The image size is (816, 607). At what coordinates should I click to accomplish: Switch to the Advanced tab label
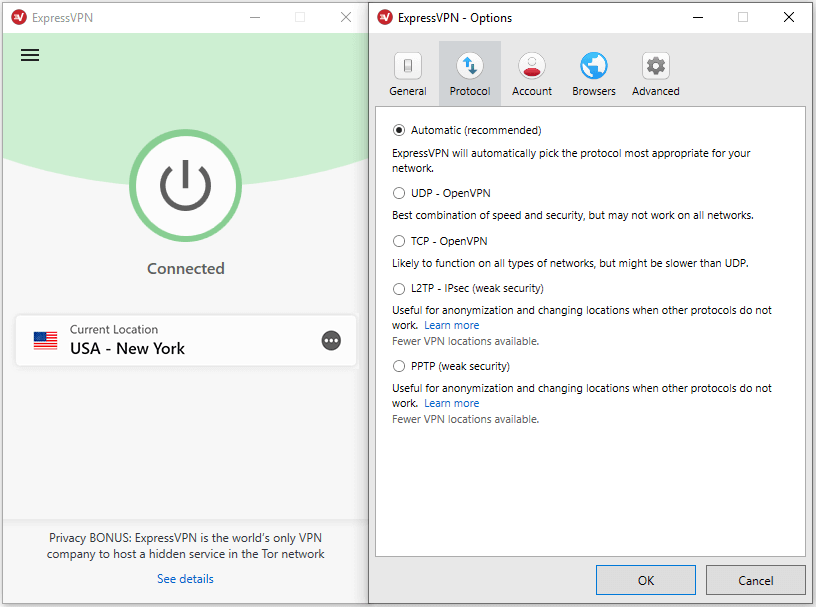(656, 91)
